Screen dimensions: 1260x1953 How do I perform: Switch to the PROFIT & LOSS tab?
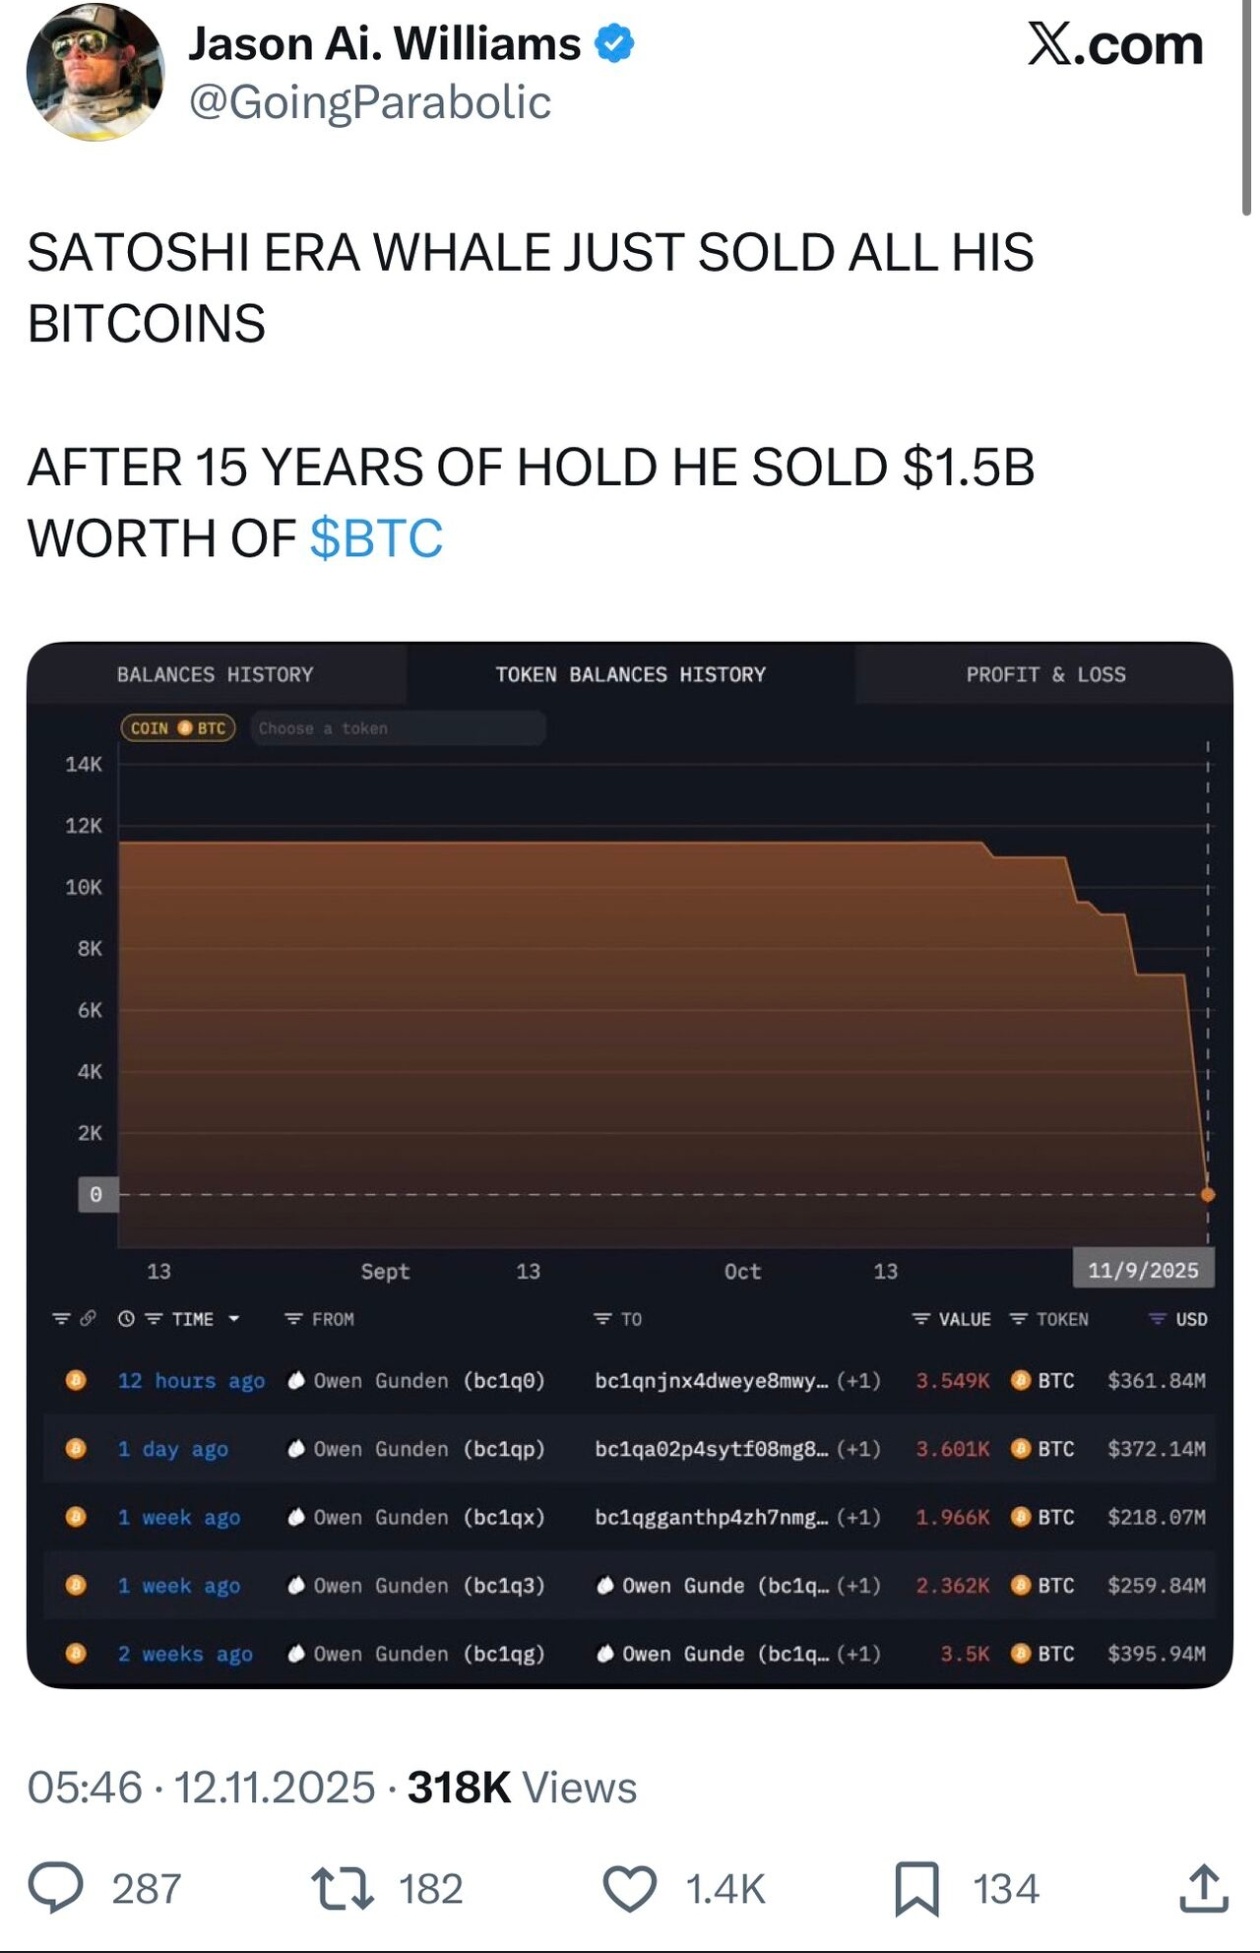[1045, 675]
